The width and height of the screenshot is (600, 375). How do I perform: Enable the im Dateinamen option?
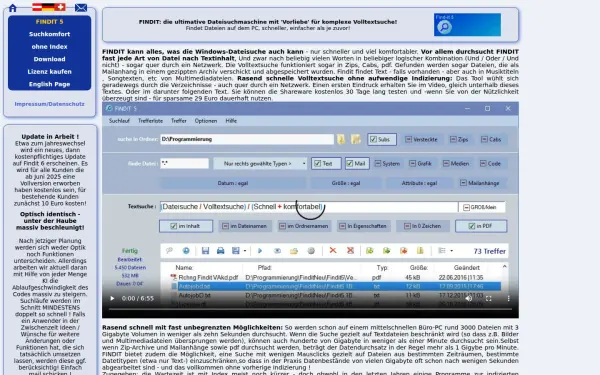tap(245, 226)
